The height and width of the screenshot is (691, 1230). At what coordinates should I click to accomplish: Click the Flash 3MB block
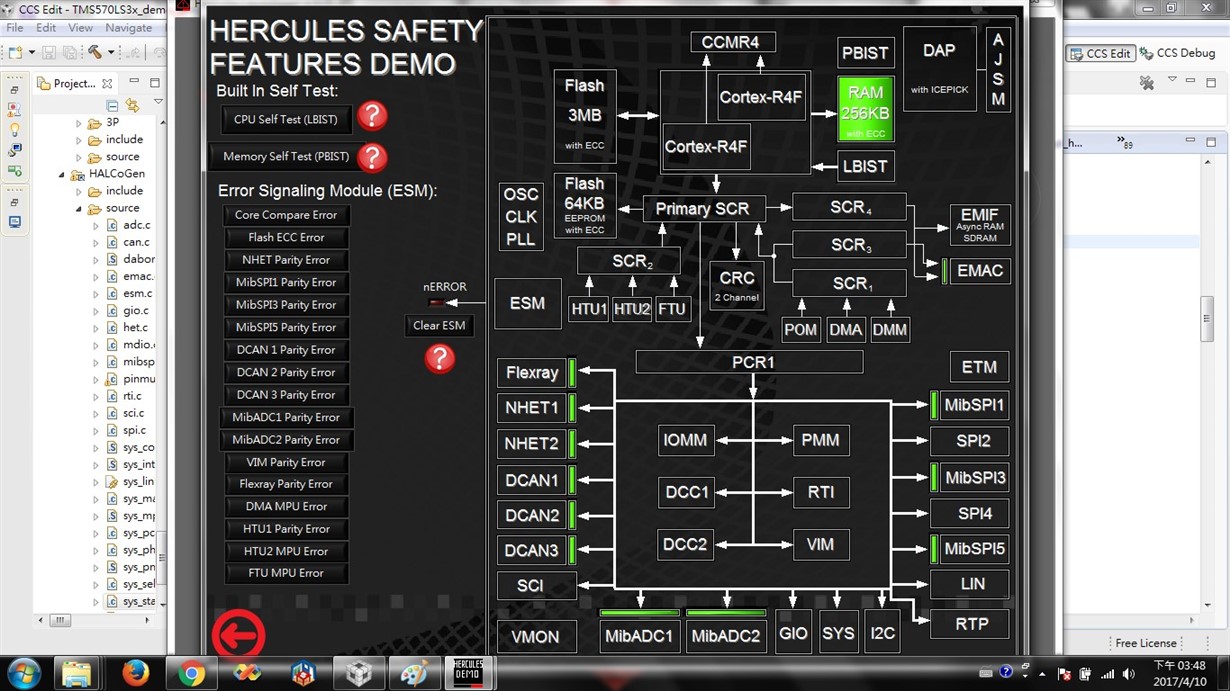[585, 115]
